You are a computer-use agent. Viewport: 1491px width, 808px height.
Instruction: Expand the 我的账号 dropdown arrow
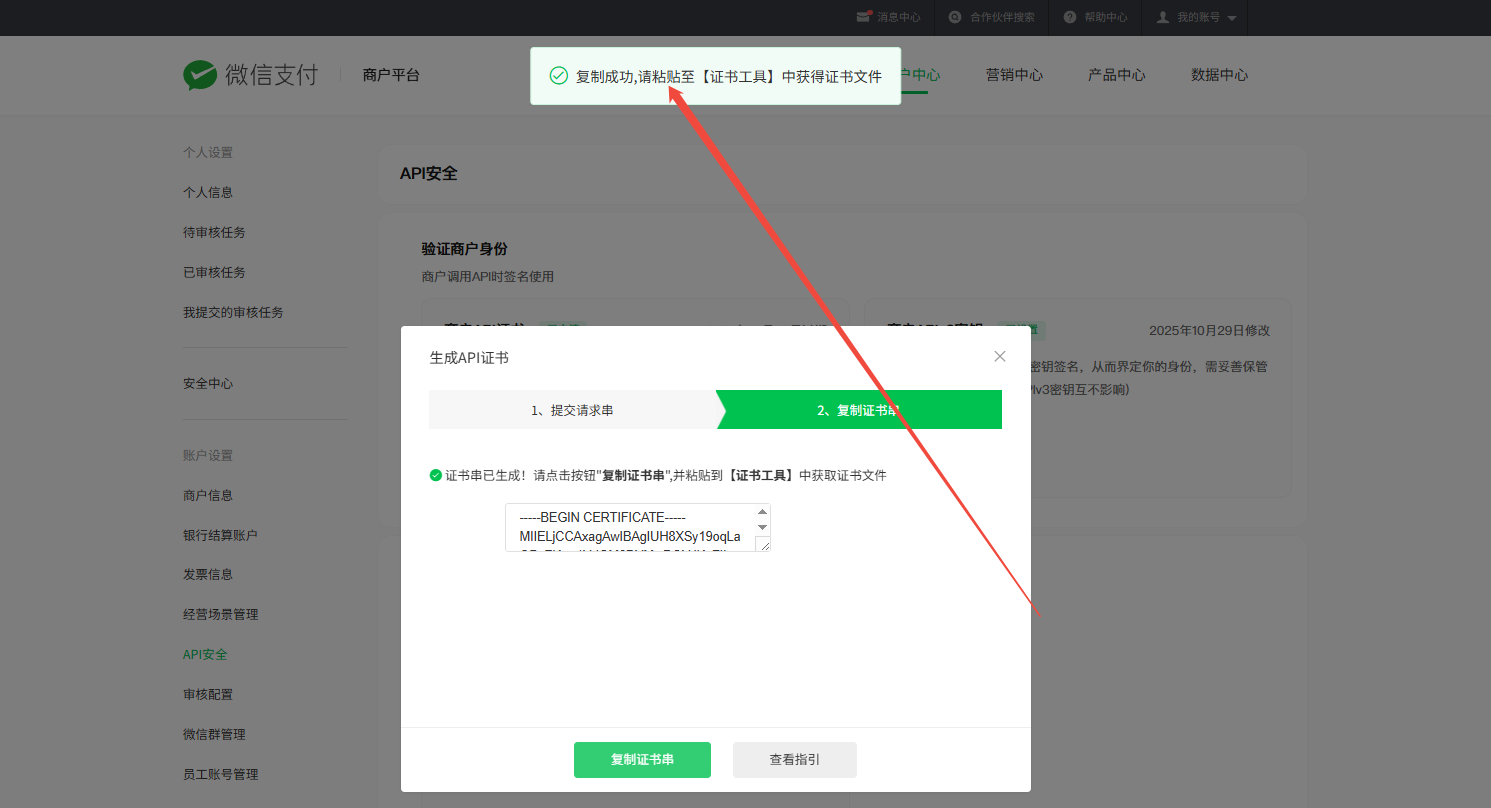coord(1231,18)
